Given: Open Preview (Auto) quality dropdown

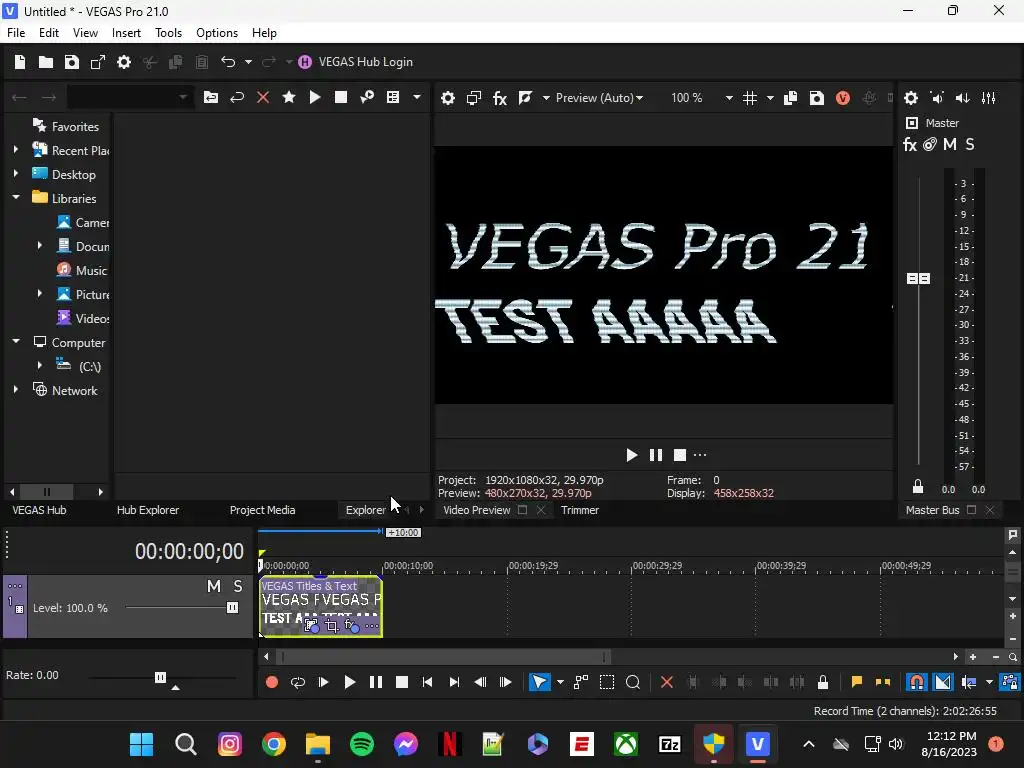Looking at the screenshot, I should (x=600, y=98).
